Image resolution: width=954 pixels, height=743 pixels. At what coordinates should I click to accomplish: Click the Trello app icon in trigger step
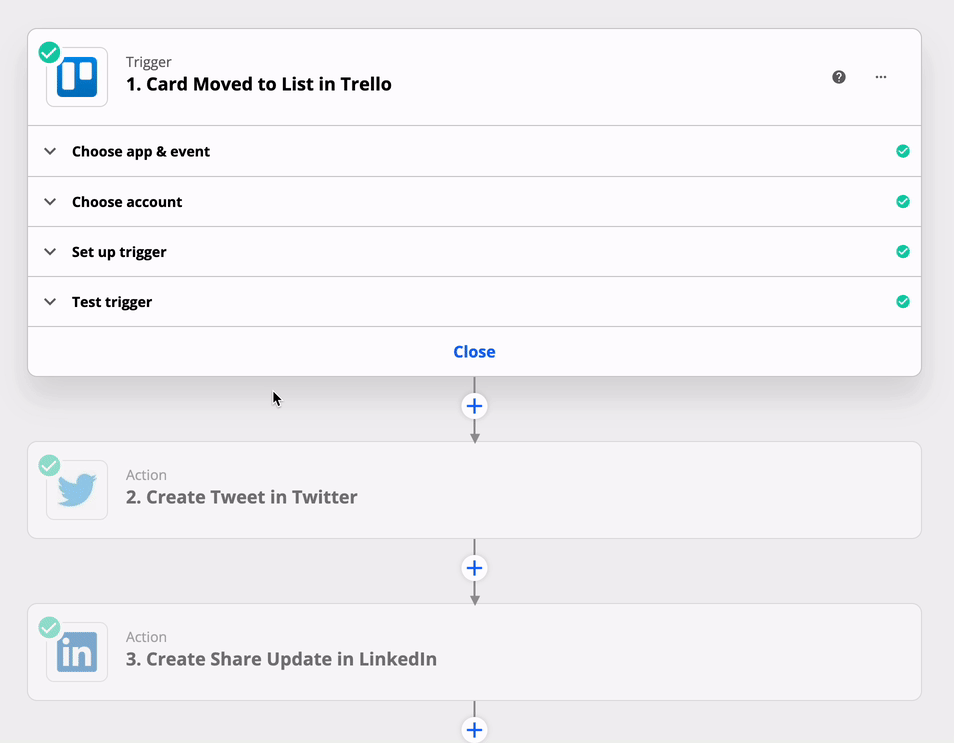77,77
